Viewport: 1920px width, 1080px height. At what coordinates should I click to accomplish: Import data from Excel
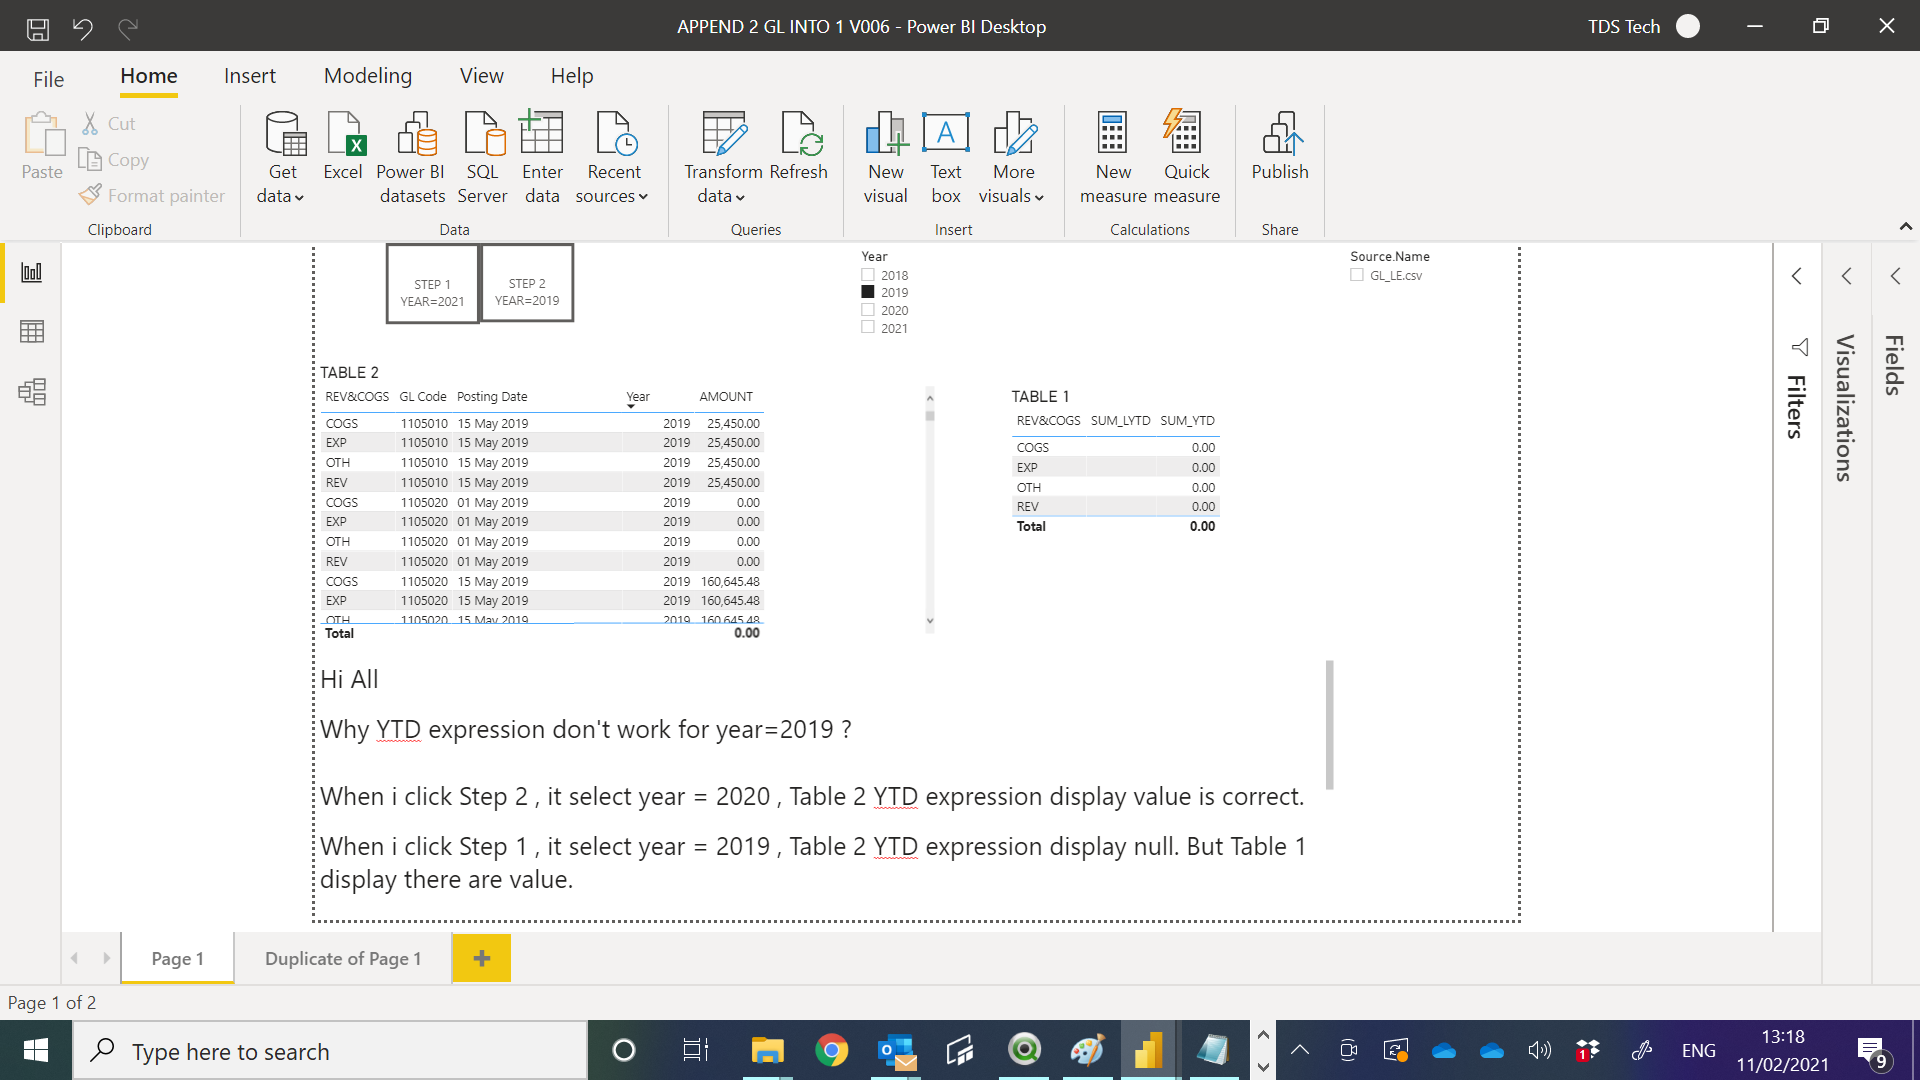tap(343, 146)
